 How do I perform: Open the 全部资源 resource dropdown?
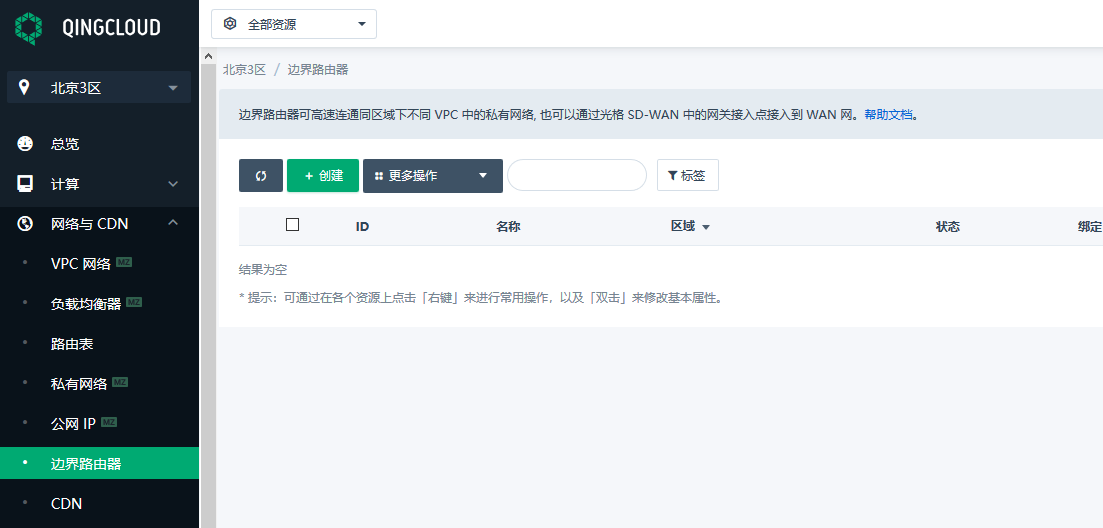pyautogui.click(x=294, y=24)
